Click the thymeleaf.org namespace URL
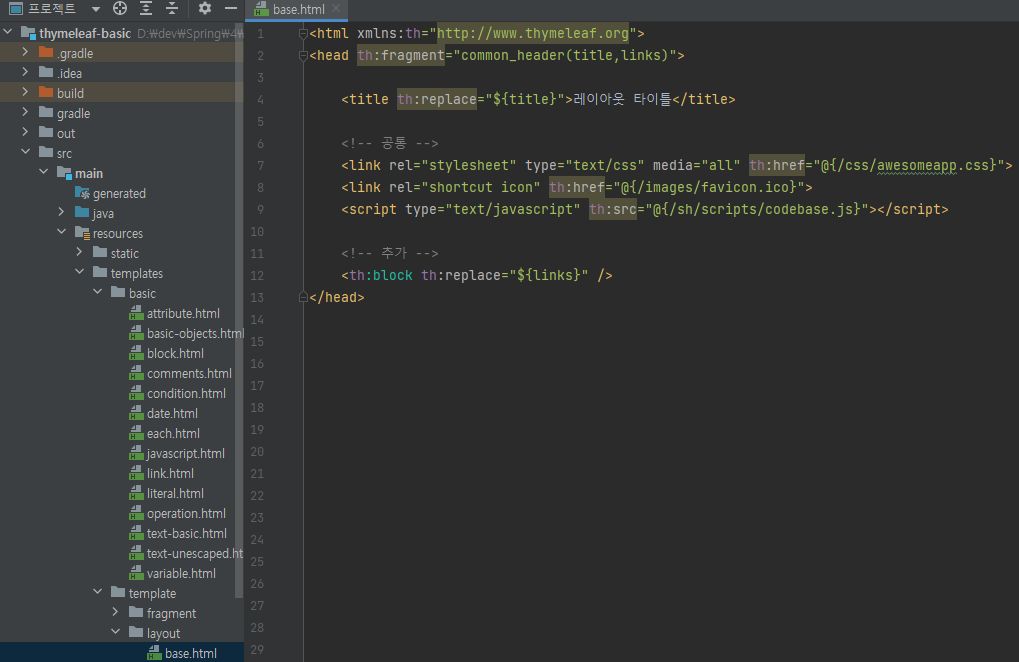The width and height of the screenshot is (1019, 662). pyautogui.click(x=533, y=33)
